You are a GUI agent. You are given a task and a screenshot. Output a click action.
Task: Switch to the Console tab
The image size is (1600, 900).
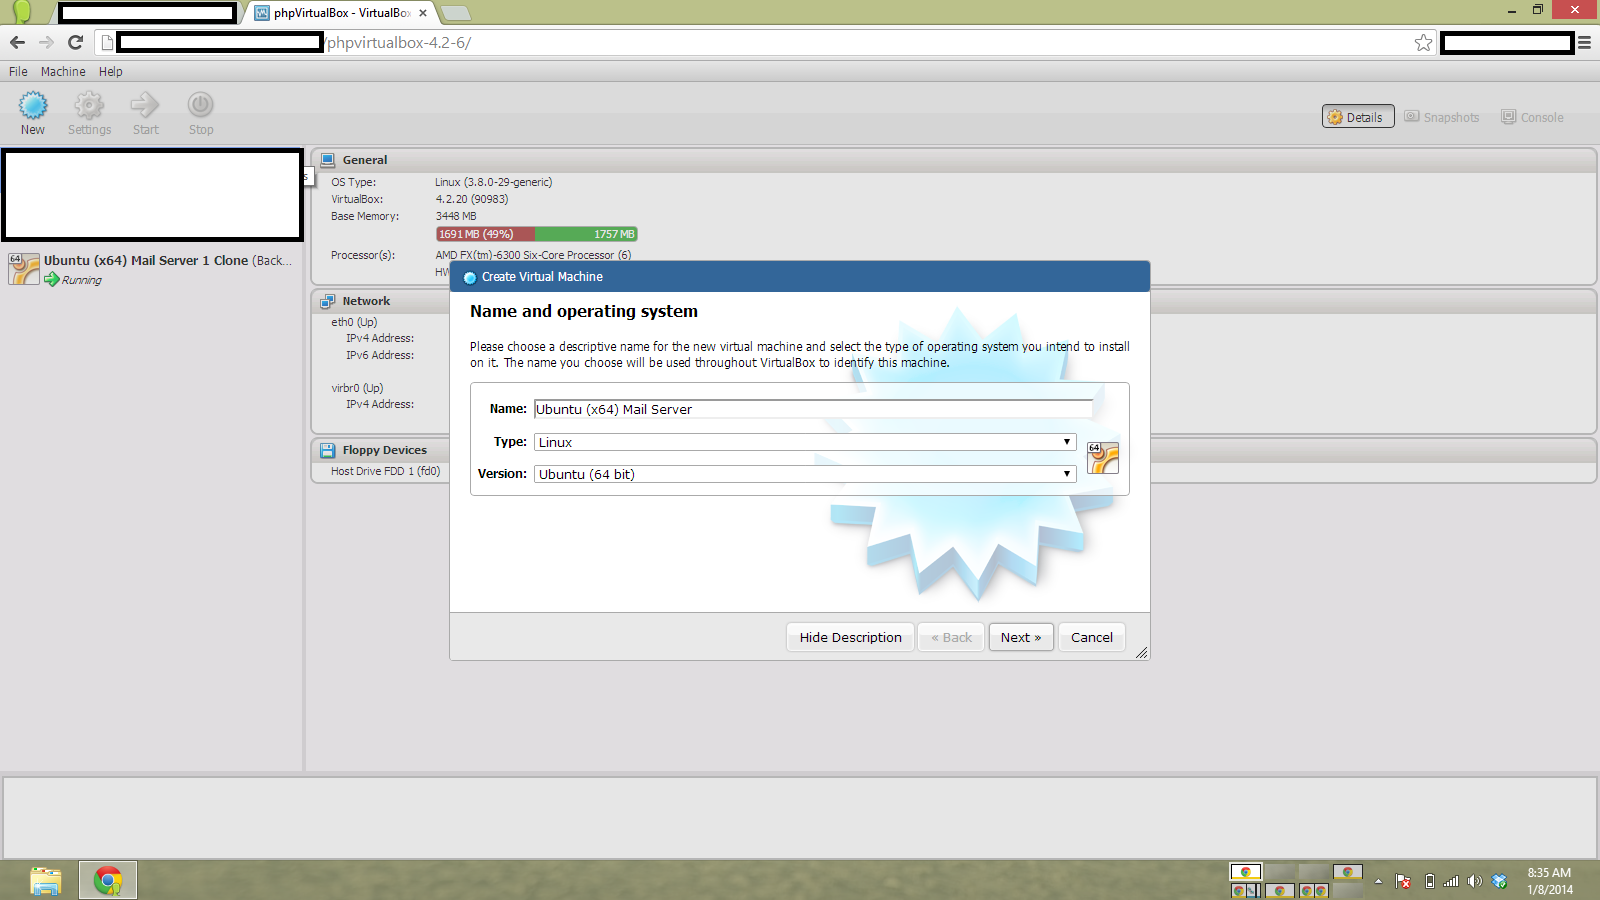tap(1532, 117)
